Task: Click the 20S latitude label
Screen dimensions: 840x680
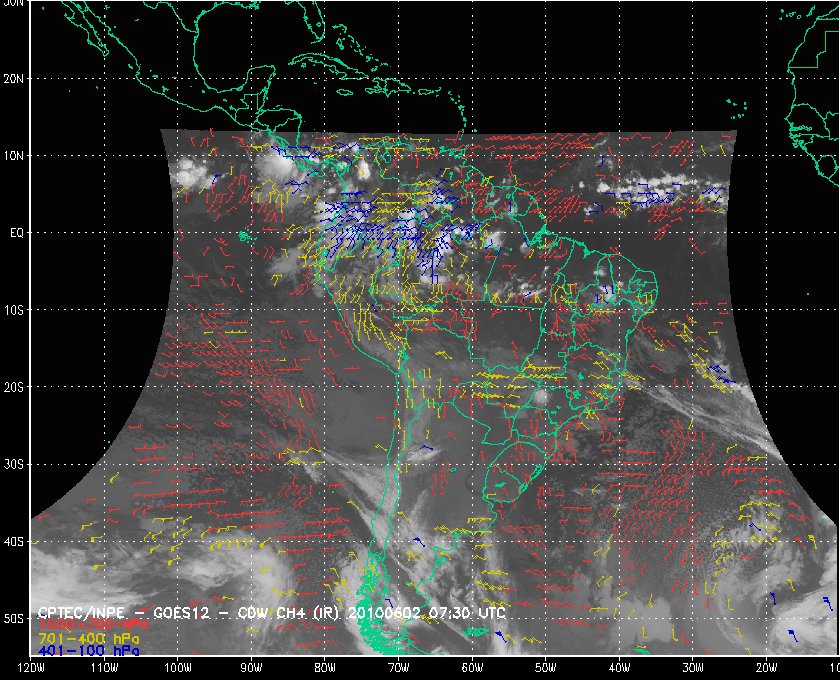Action: [x=13, y=387]
